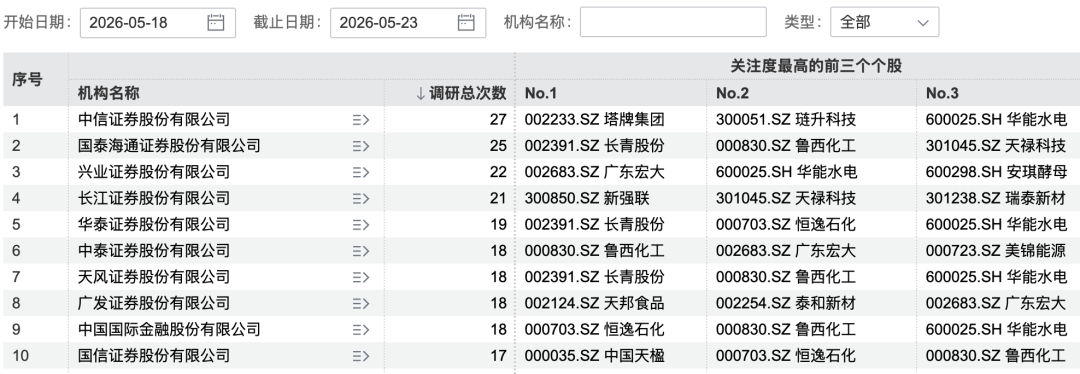Click survey count 27 for 中信证券
The height and width of the screenshot is (374, 1080).
(498, 120)
